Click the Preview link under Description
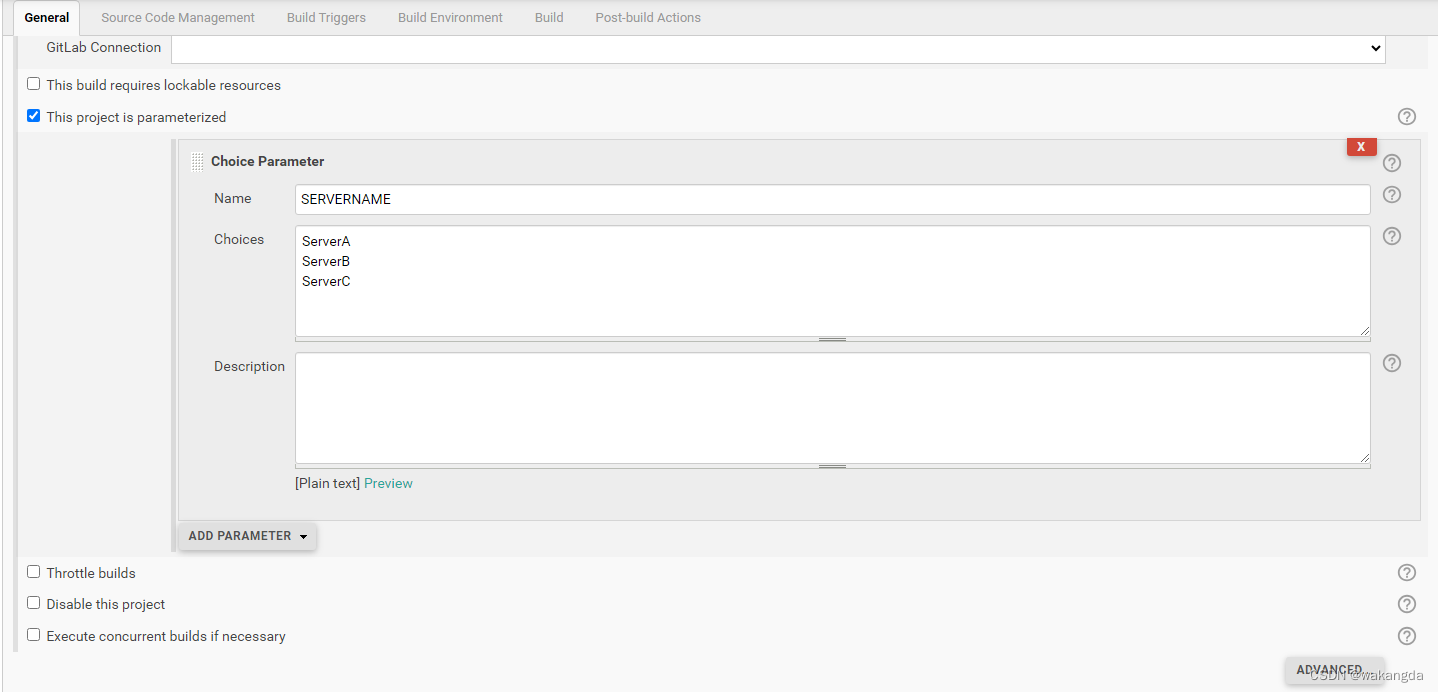The width and height of the screenshot is (1438, 692). click(388, 483)
